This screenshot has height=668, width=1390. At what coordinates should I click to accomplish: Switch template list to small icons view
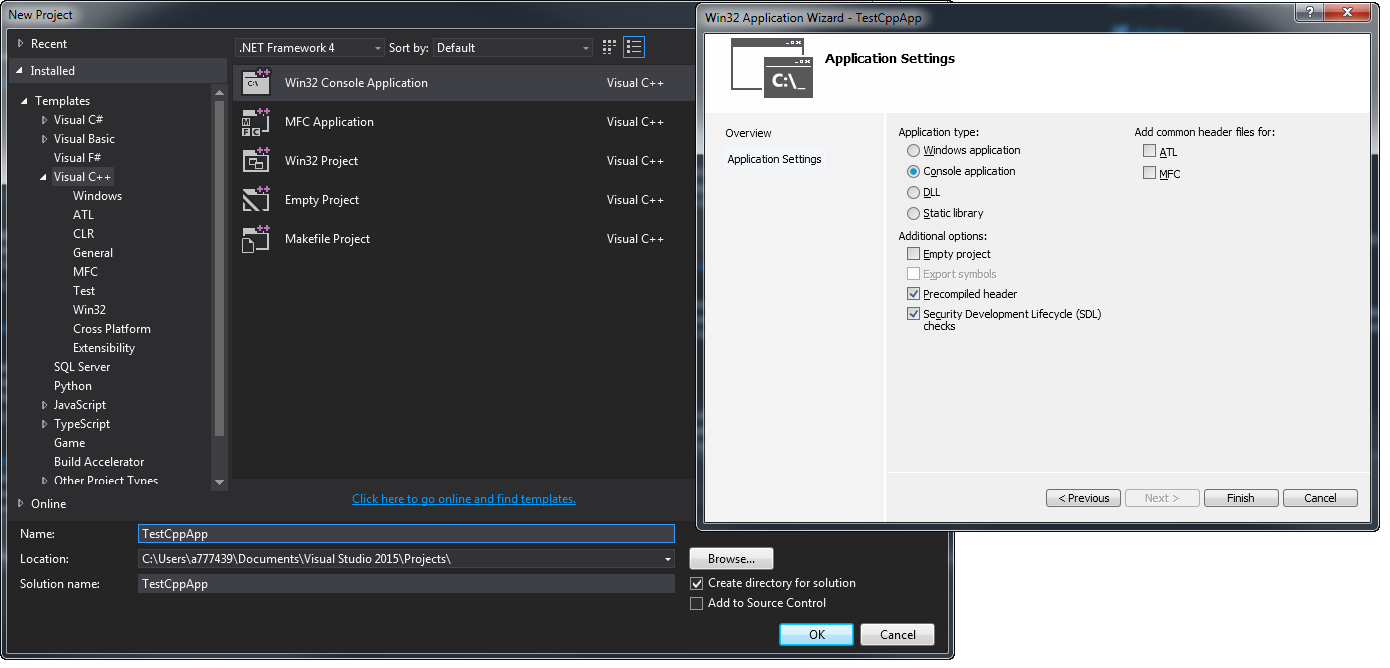pyautogui.click(x=610, y=47)
